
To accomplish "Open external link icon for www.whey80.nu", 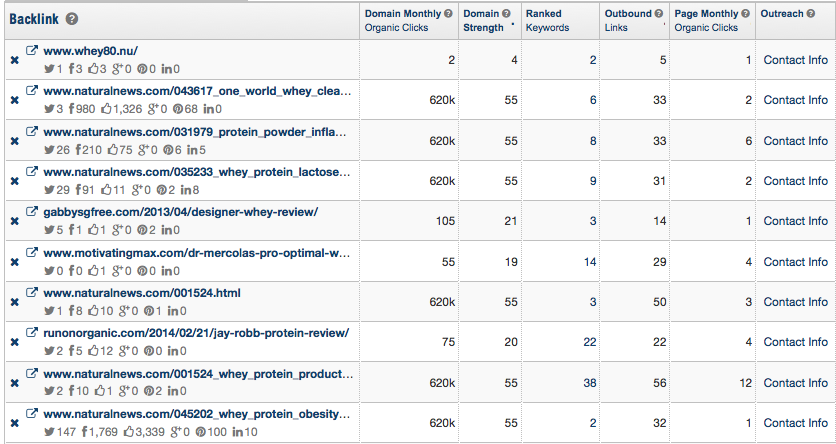I will [x=32, y=51].
